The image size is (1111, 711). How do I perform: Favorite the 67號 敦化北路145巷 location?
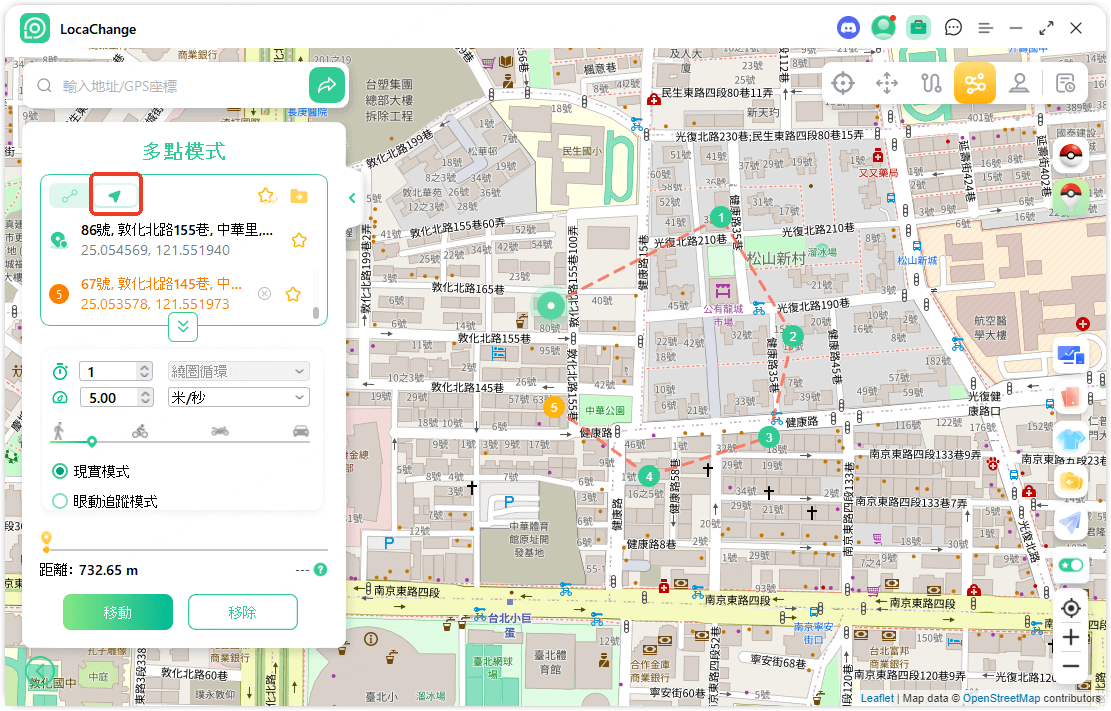click(293, 293)
